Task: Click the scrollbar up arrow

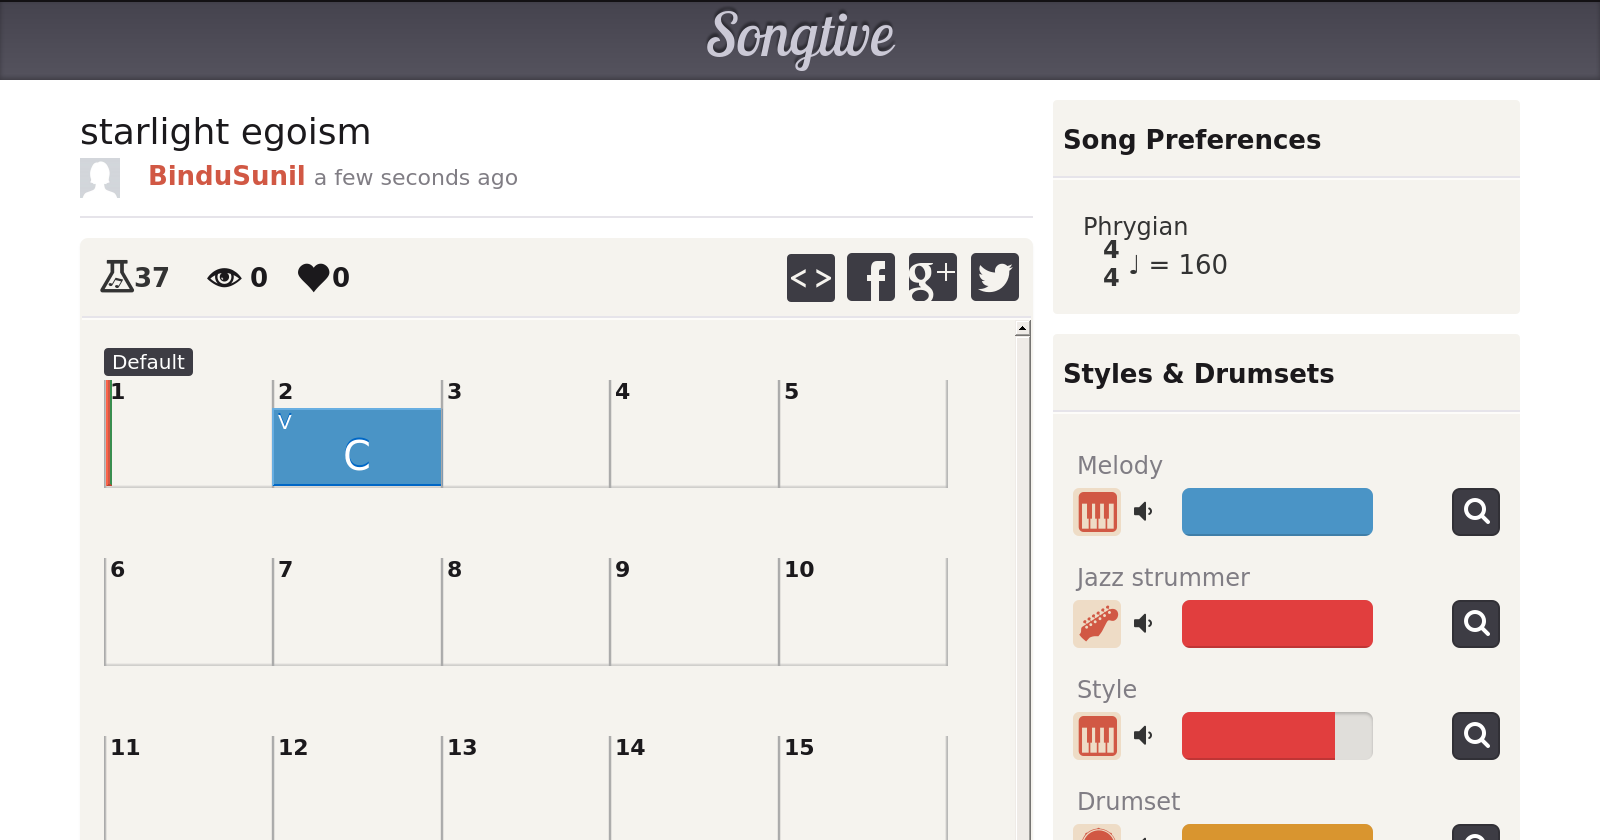Action: click(x=1022, y=328)
